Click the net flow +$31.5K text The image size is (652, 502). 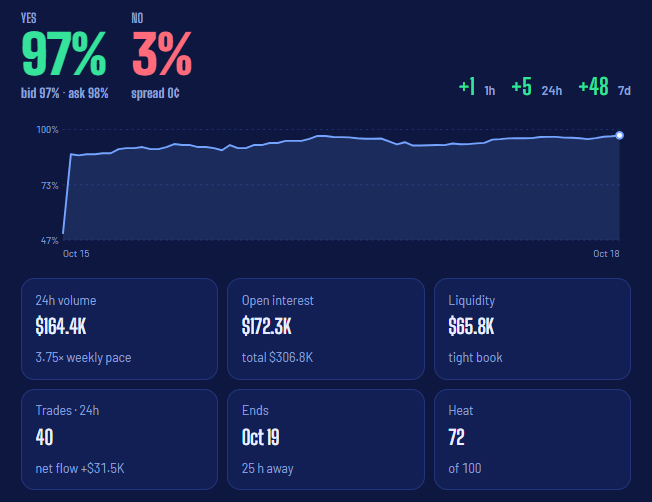[x=80, y=468]
